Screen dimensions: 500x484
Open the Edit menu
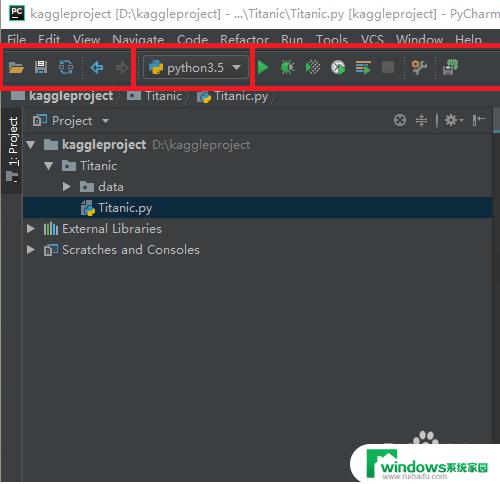click(49, 39)
